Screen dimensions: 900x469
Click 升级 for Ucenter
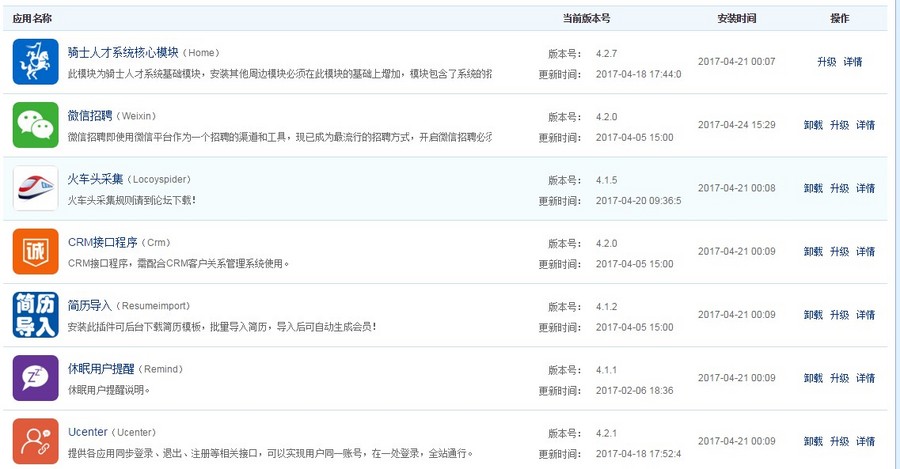[839, 441]
